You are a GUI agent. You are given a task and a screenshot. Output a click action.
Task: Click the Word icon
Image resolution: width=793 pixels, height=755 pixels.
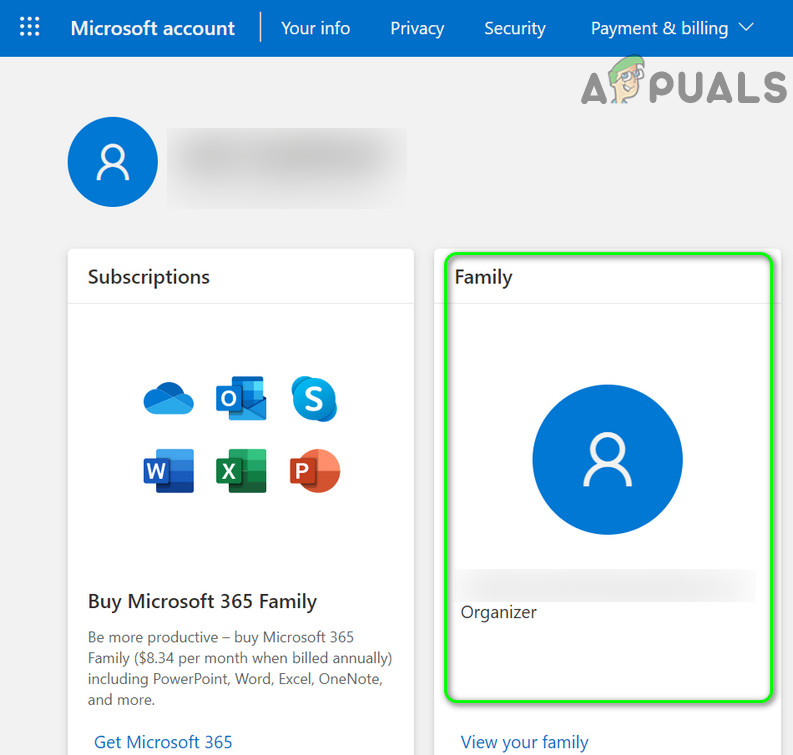click(x=168, y=471)
